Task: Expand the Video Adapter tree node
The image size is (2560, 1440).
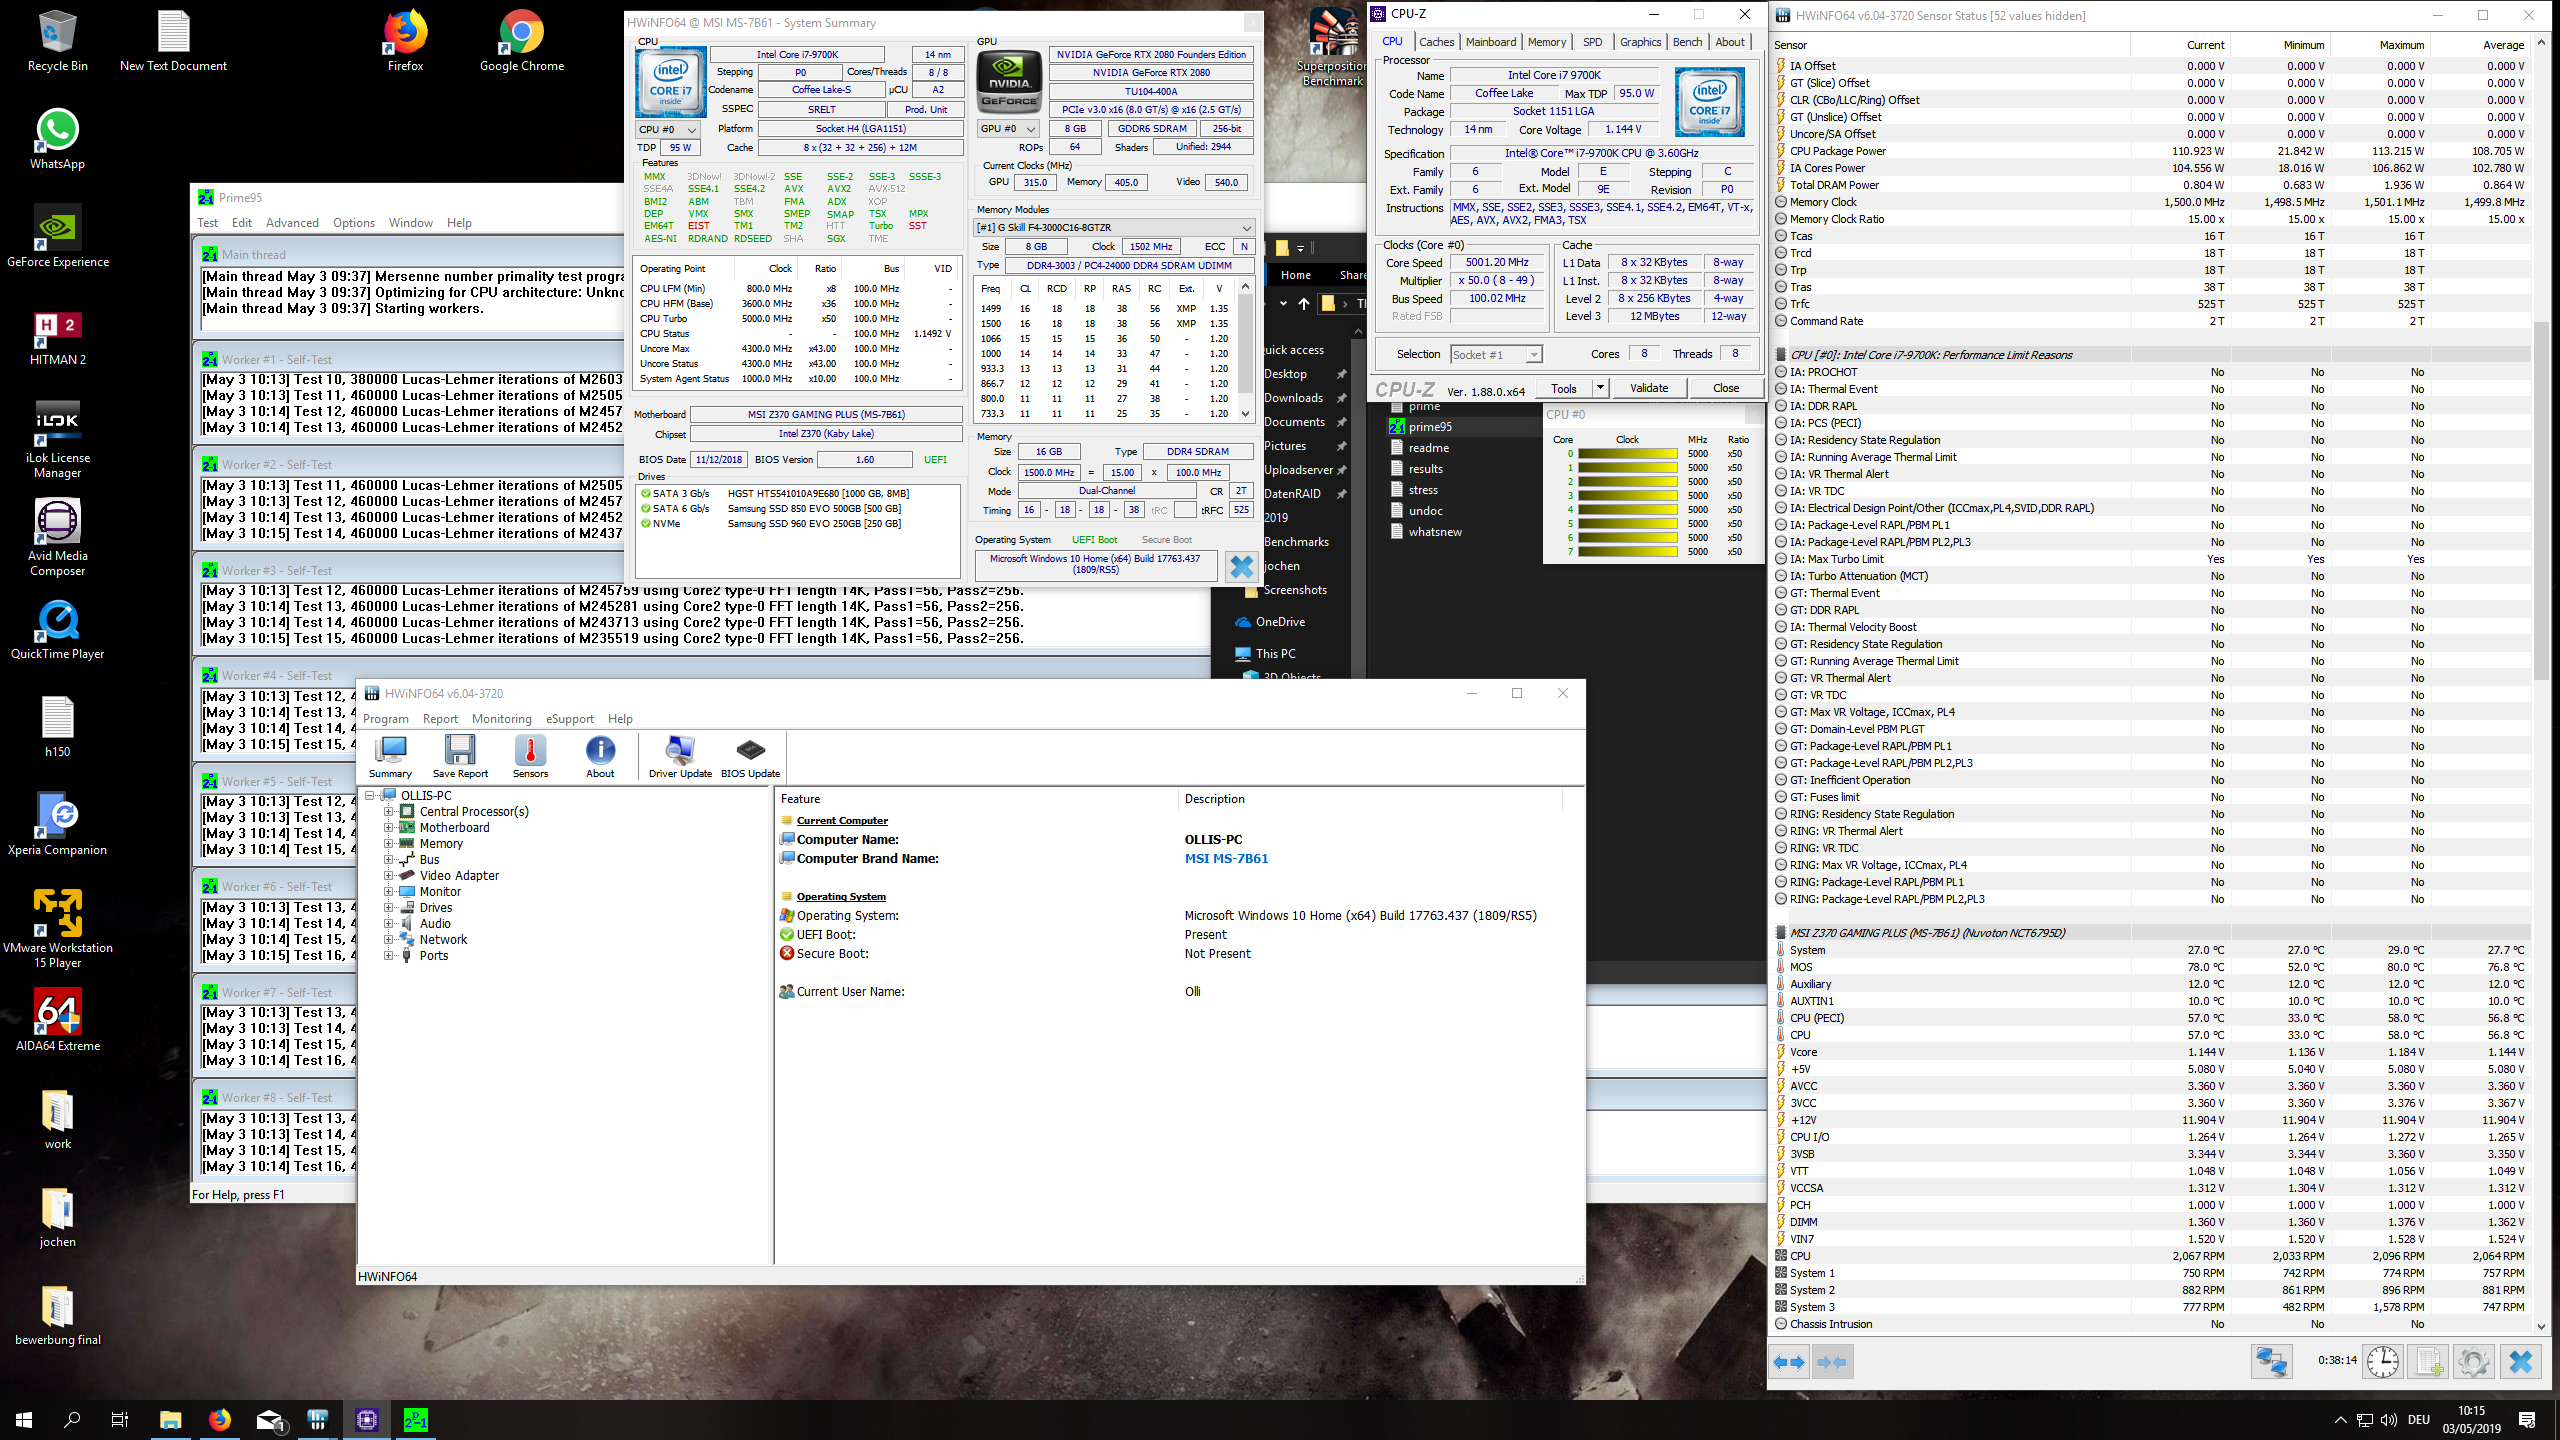Action: coord(389,876)
